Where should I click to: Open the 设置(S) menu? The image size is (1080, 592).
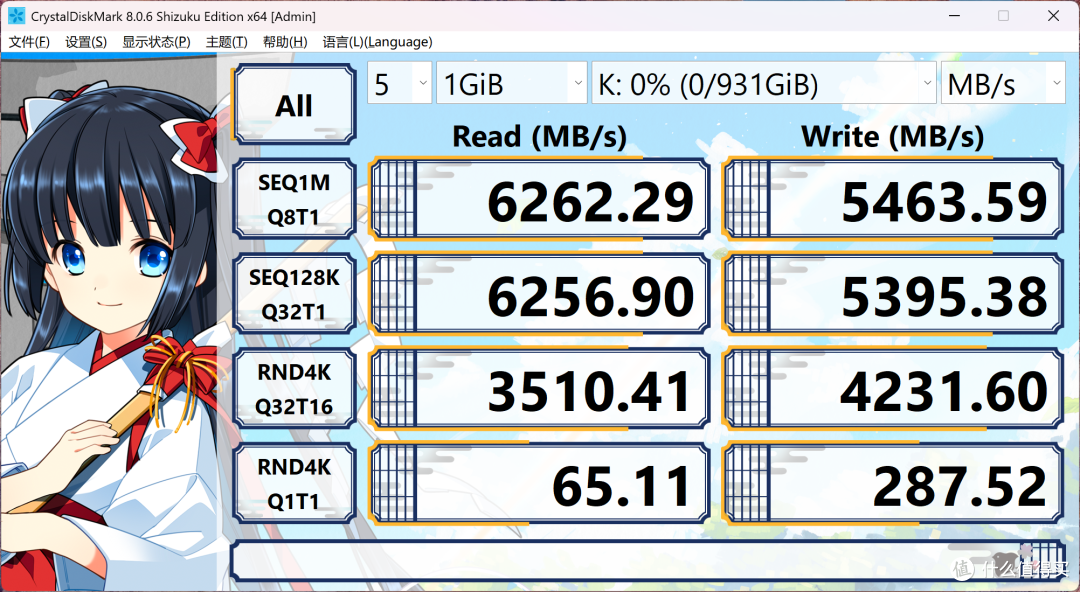click(x=86, y=42)
